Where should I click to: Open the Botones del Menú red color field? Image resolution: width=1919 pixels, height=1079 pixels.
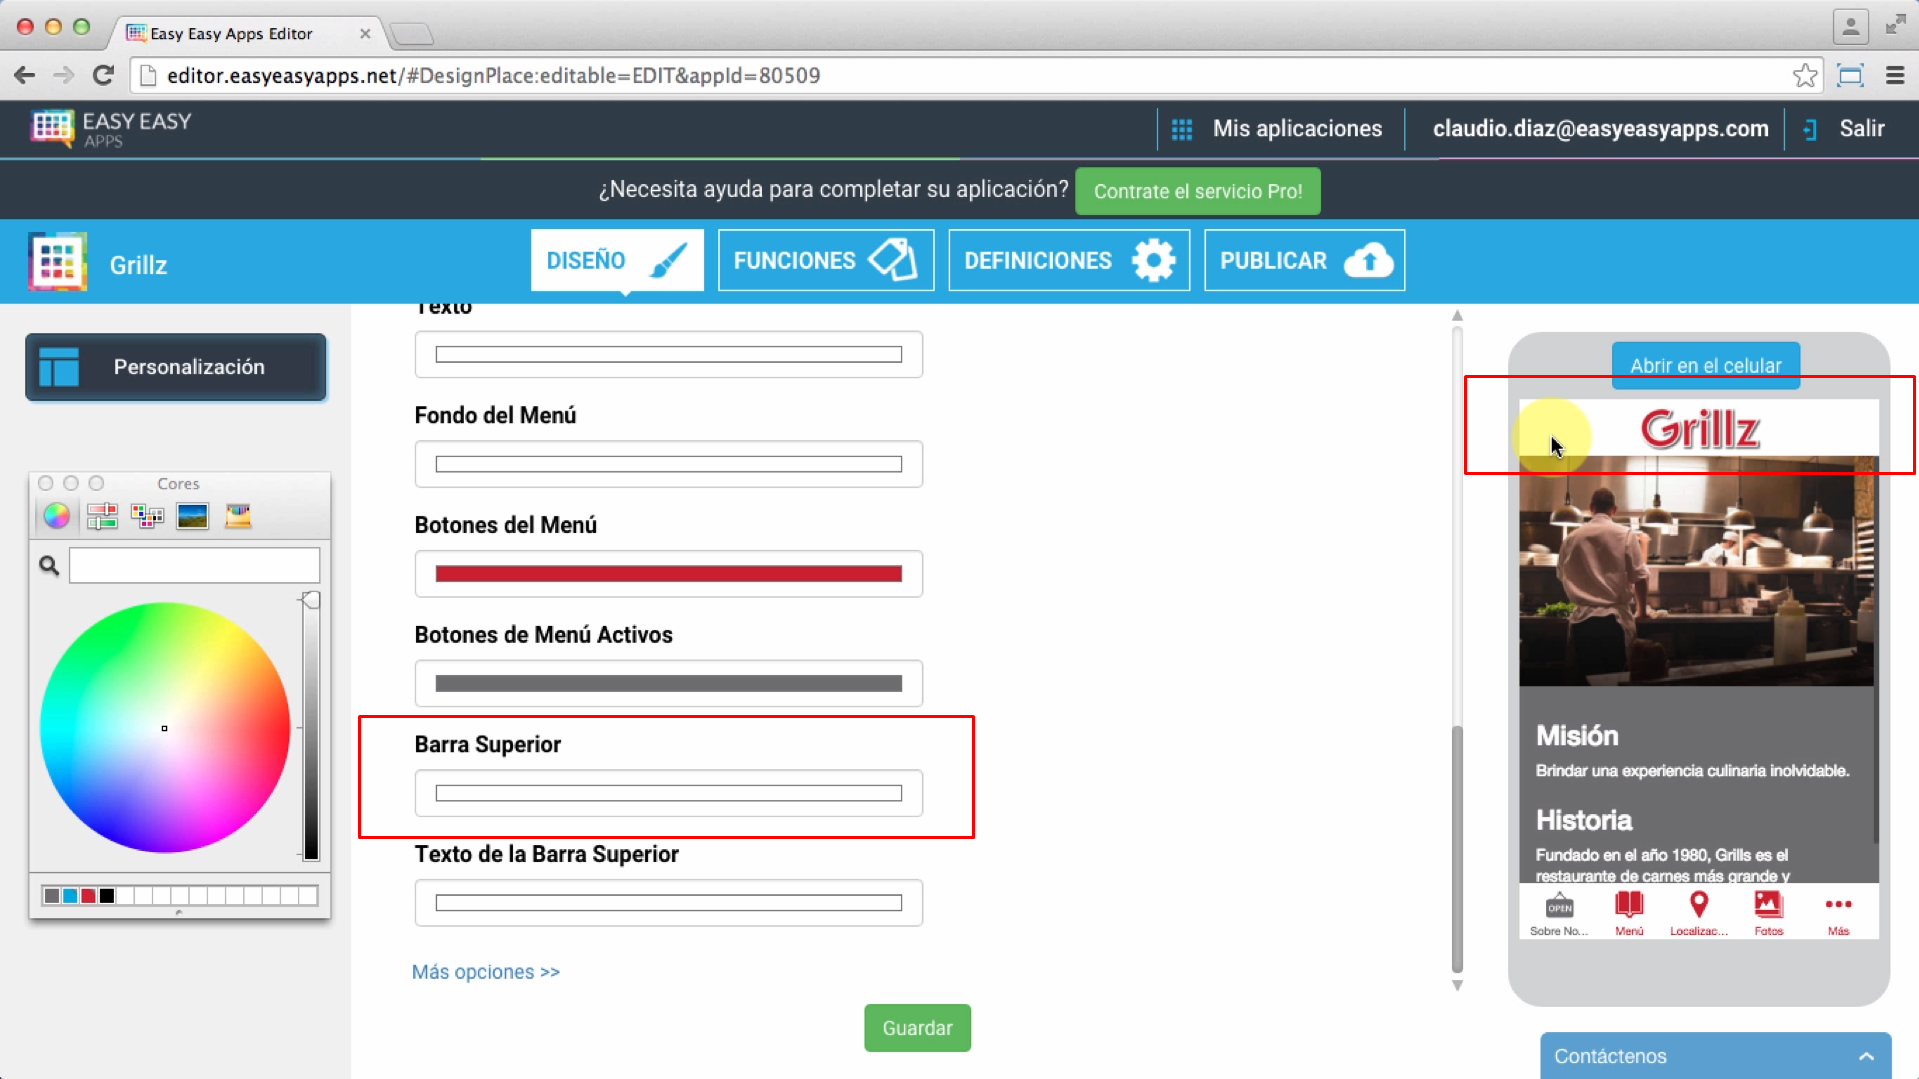pos(668,574)
